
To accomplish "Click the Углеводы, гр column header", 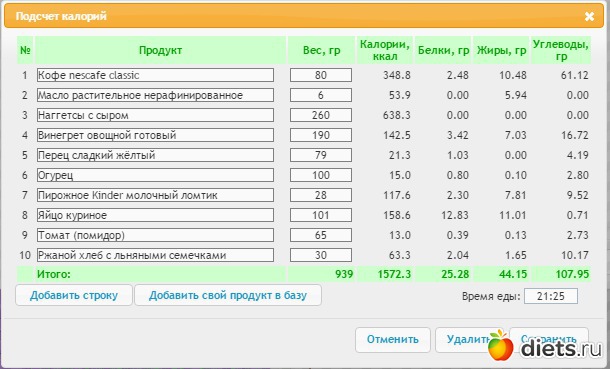I will click(561, 50).
